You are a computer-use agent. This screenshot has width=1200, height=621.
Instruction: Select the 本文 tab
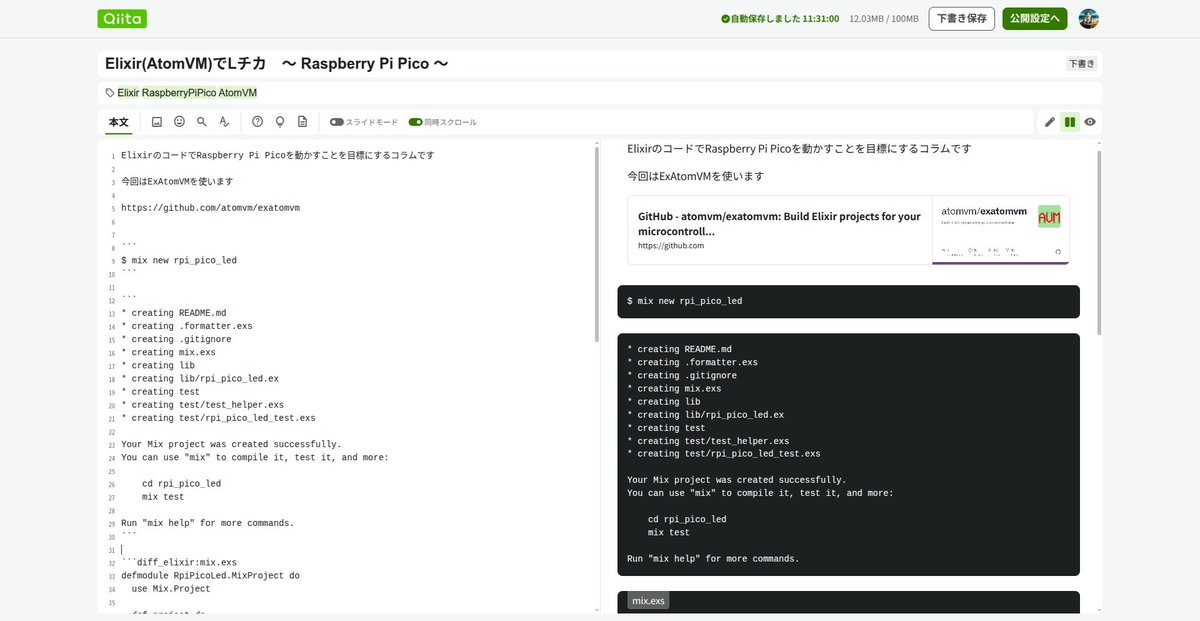tap(119, 122)
